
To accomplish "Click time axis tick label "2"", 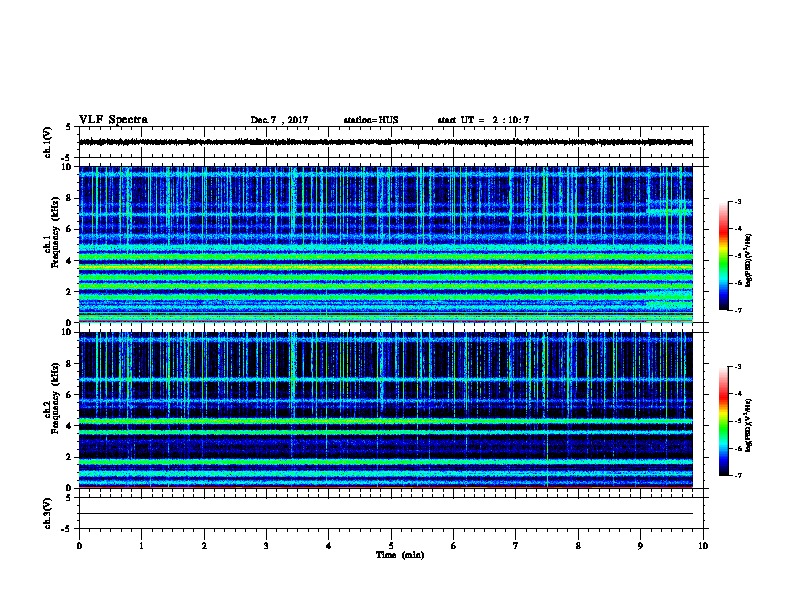I will (204, 546).
